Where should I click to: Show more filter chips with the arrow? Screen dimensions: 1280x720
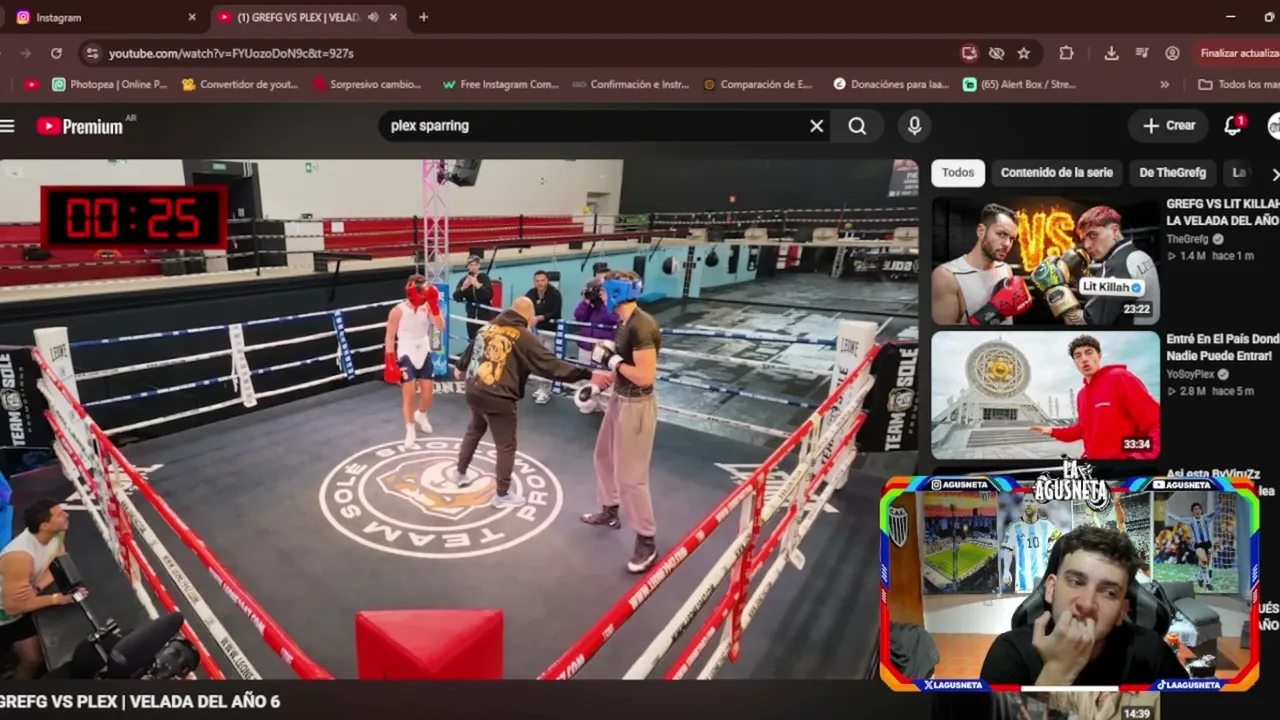[x=1274, y=174]
